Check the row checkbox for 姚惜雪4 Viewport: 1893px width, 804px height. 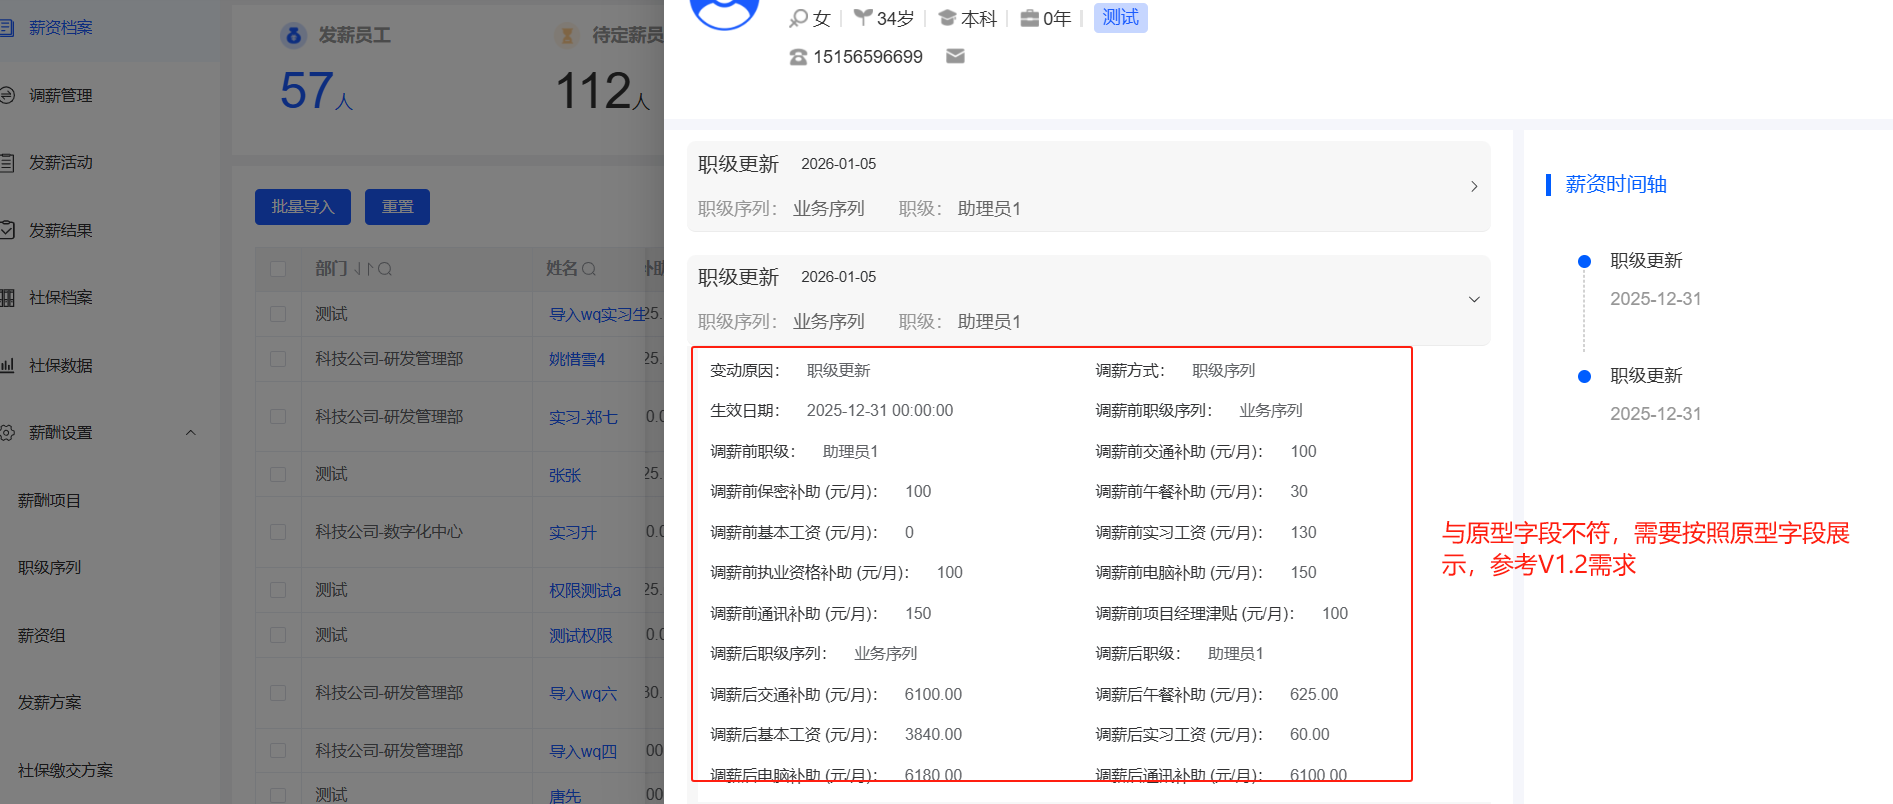278,359
